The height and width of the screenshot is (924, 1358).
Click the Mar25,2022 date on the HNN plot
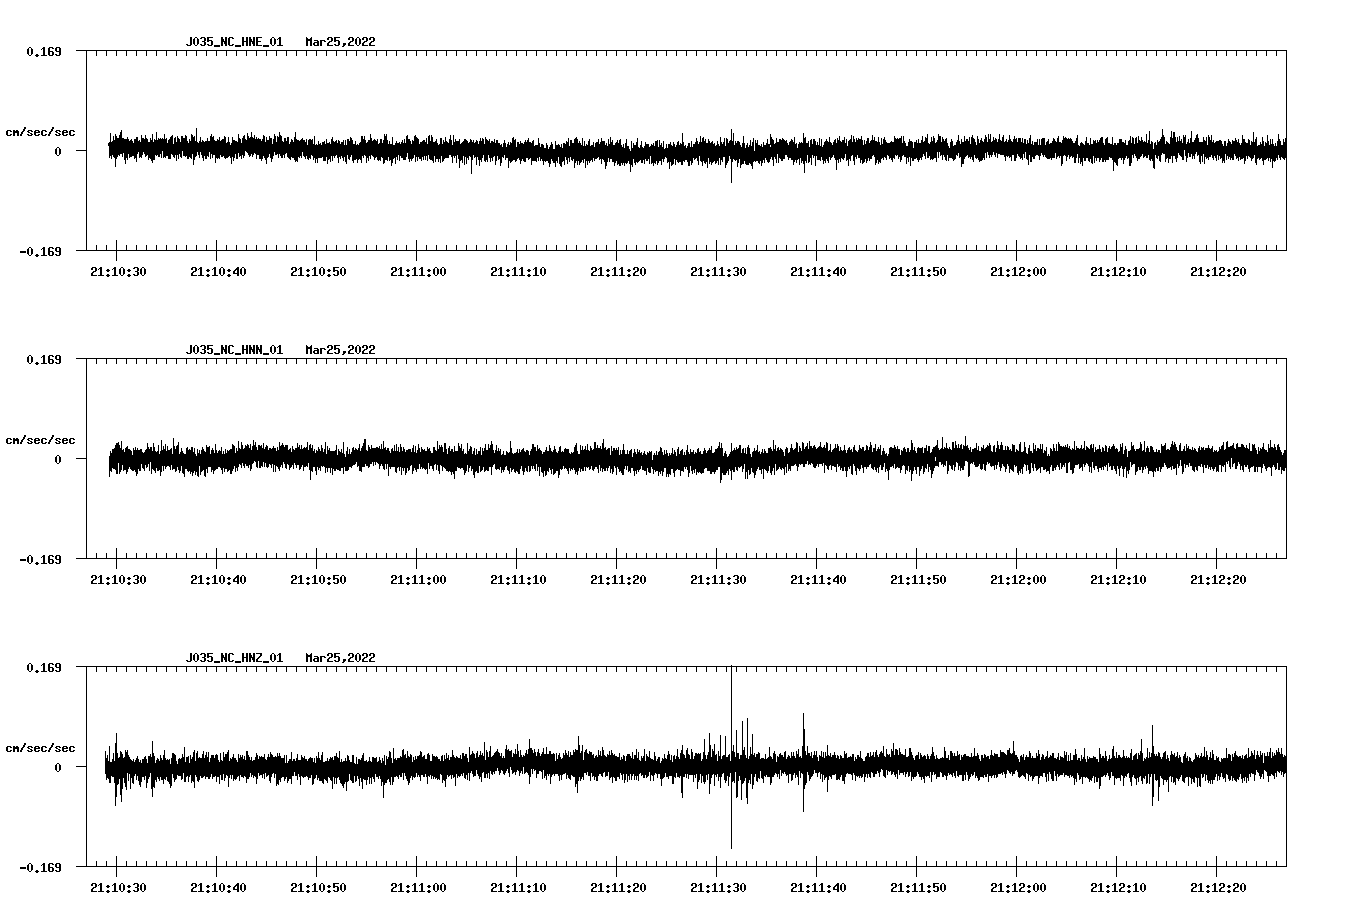coord(340,350)
